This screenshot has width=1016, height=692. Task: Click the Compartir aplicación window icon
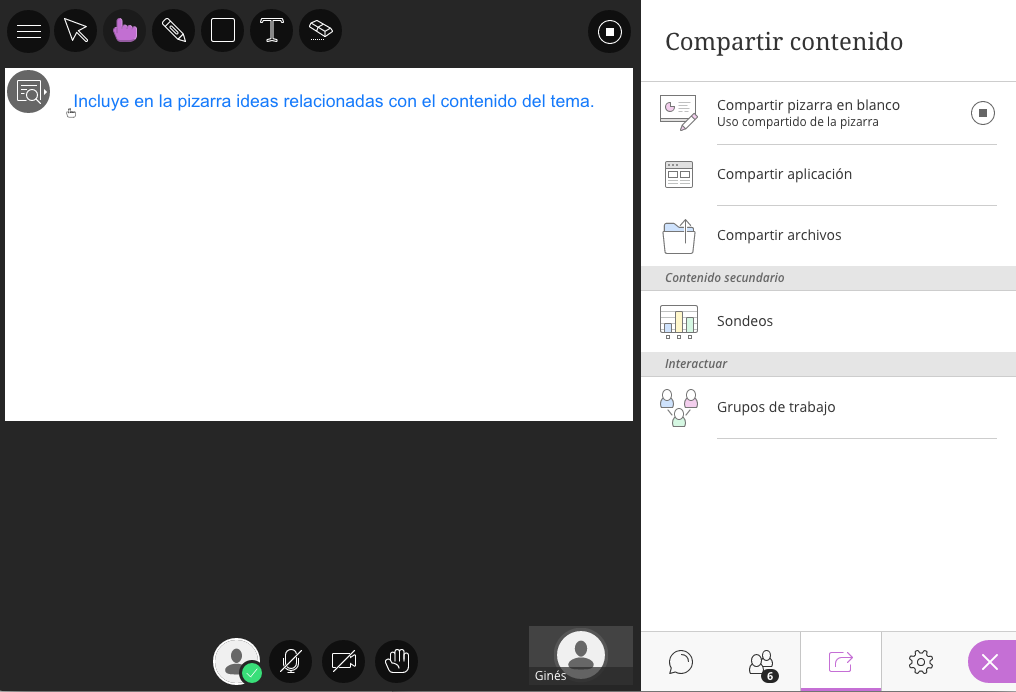(x=678, y=174)
